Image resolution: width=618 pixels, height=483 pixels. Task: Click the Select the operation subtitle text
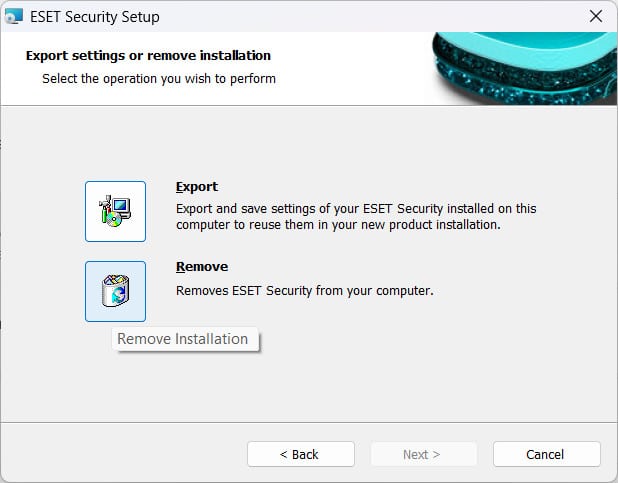point(159,78)
